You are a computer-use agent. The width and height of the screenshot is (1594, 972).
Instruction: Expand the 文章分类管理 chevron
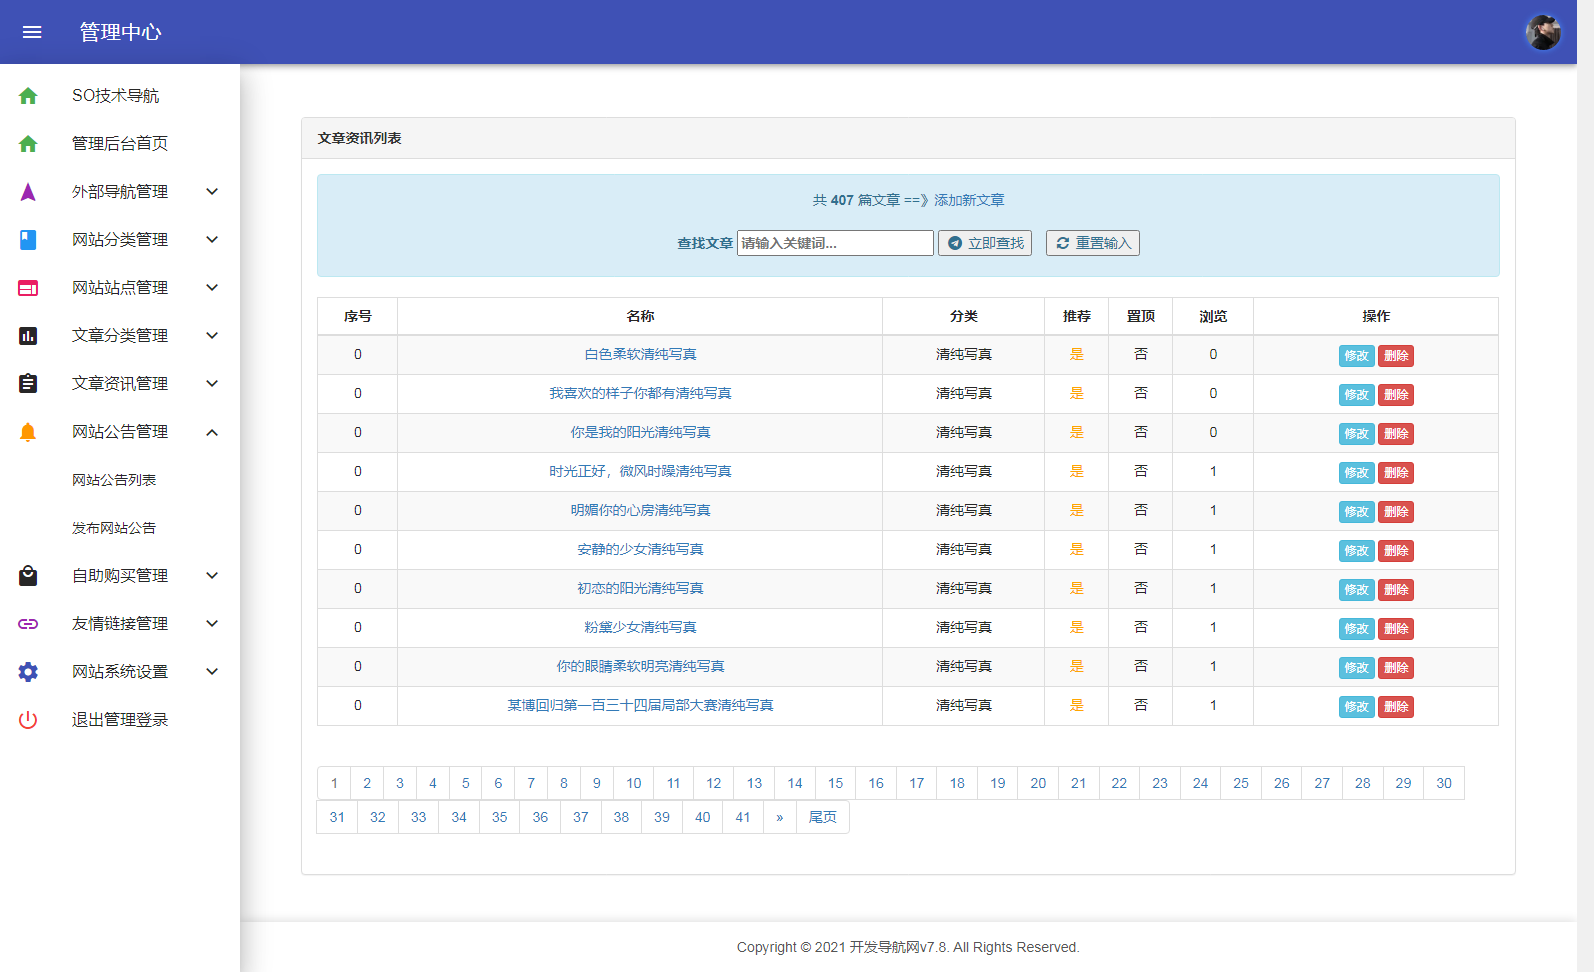[x=212, y=336]
